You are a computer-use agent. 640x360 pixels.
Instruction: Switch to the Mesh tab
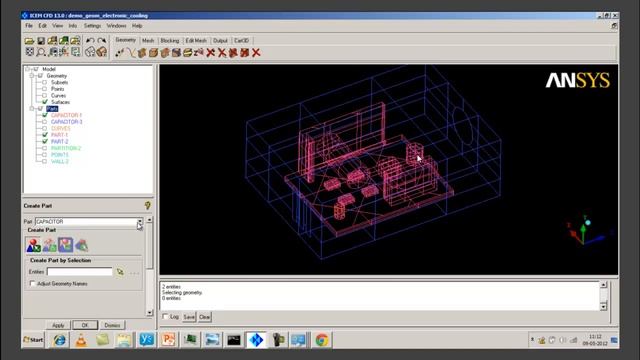(148, 40)
